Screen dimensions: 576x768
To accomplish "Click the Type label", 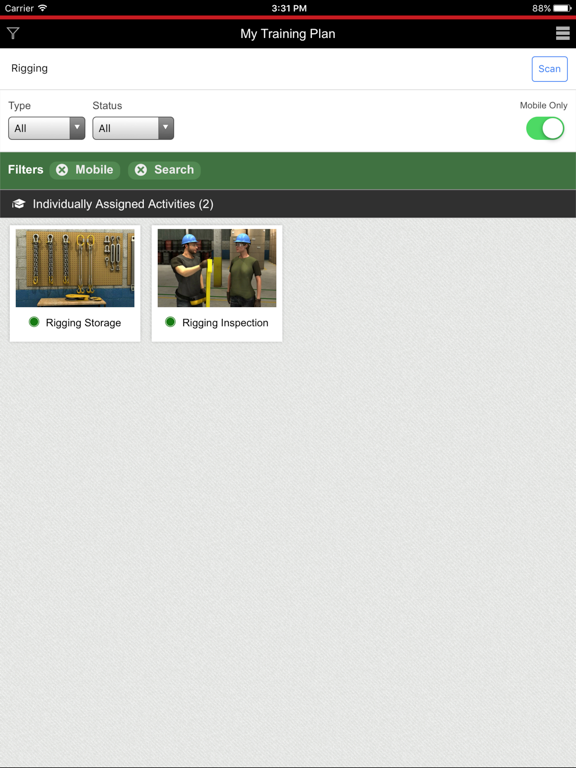I will 20,106.
